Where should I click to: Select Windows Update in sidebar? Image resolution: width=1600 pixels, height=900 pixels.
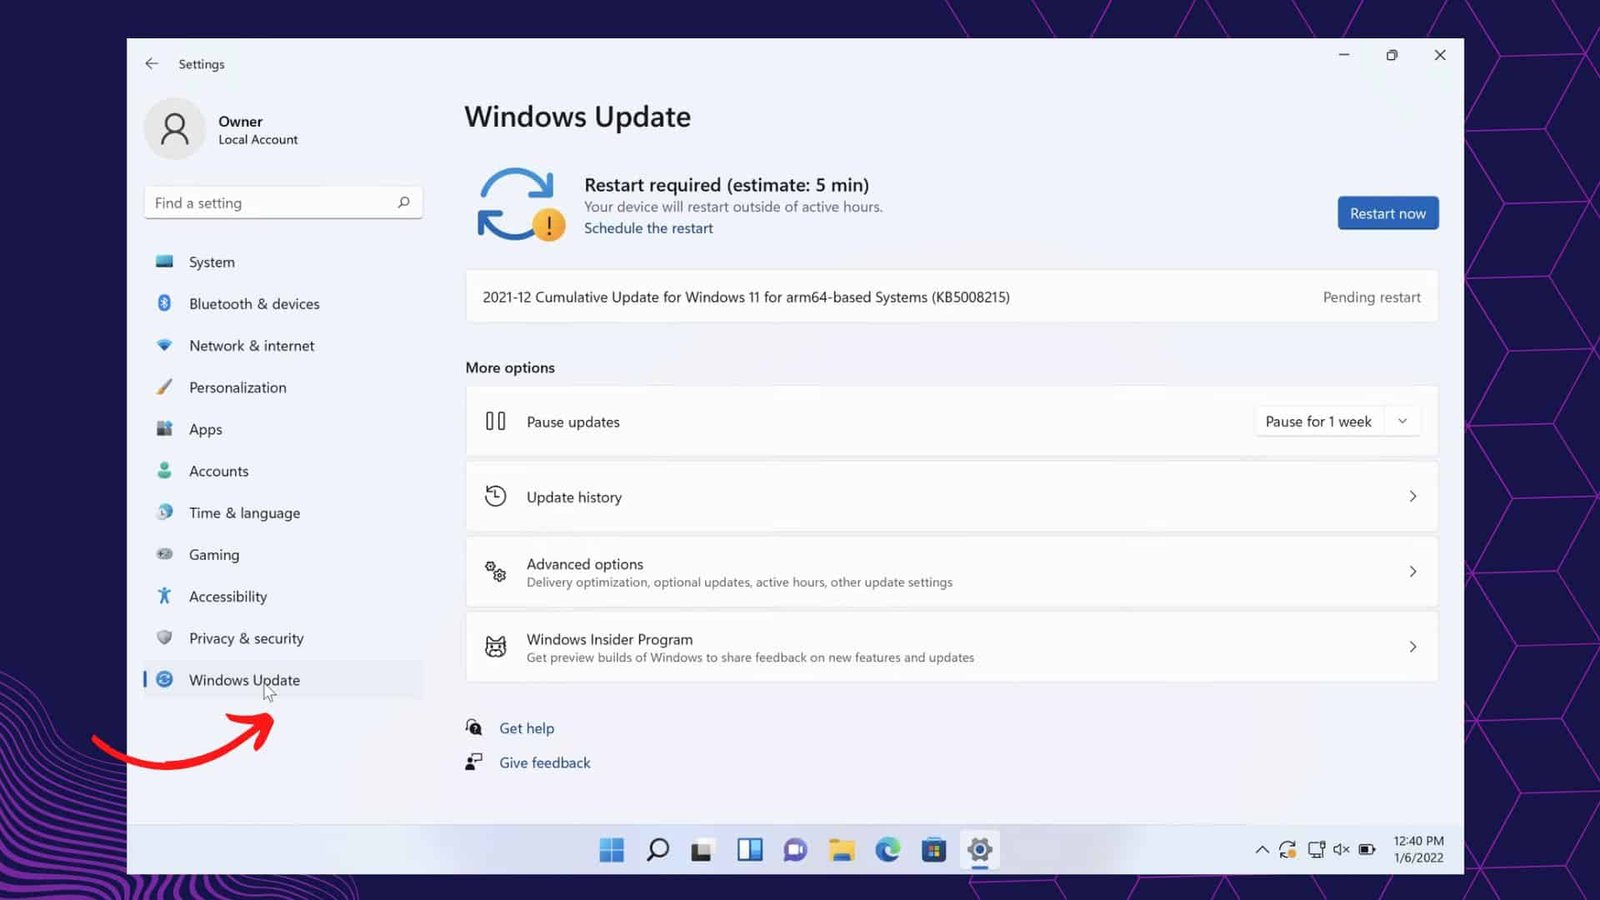(x=283, y=680)
